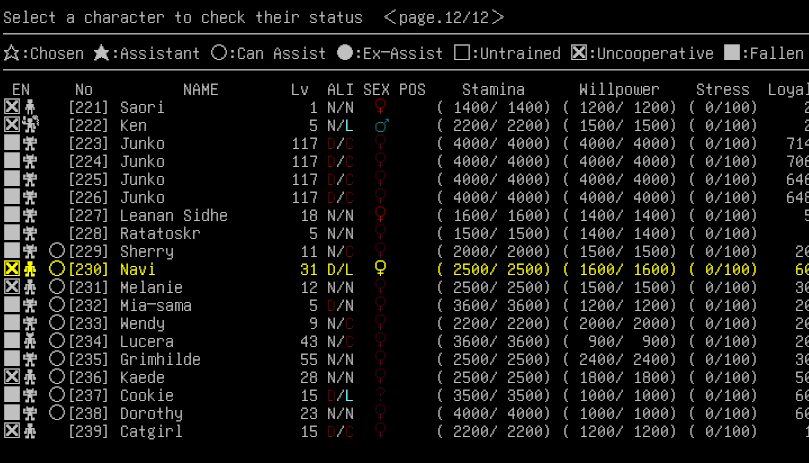Click the Fallen filled square legend icon
This screenshot has height=463, width=809.
coord(732,53)
